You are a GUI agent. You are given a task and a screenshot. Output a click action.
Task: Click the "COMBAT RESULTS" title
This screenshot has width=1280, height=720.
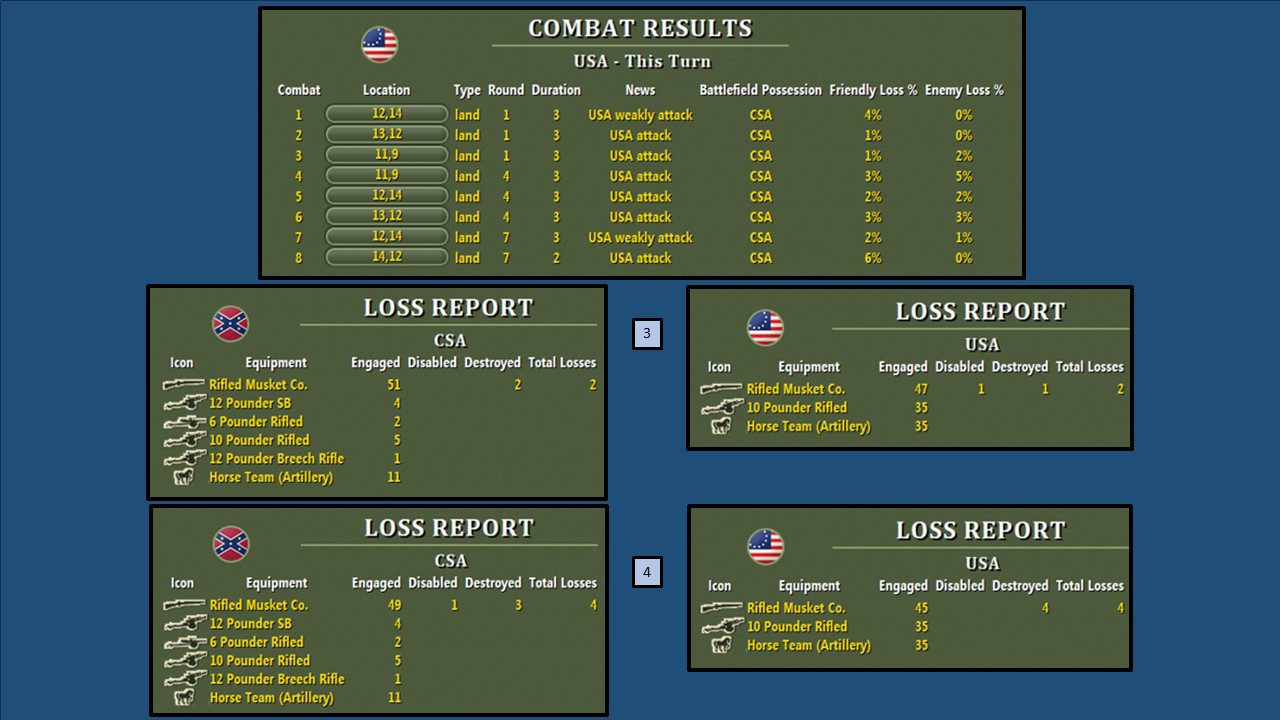[x=640, y=29]
